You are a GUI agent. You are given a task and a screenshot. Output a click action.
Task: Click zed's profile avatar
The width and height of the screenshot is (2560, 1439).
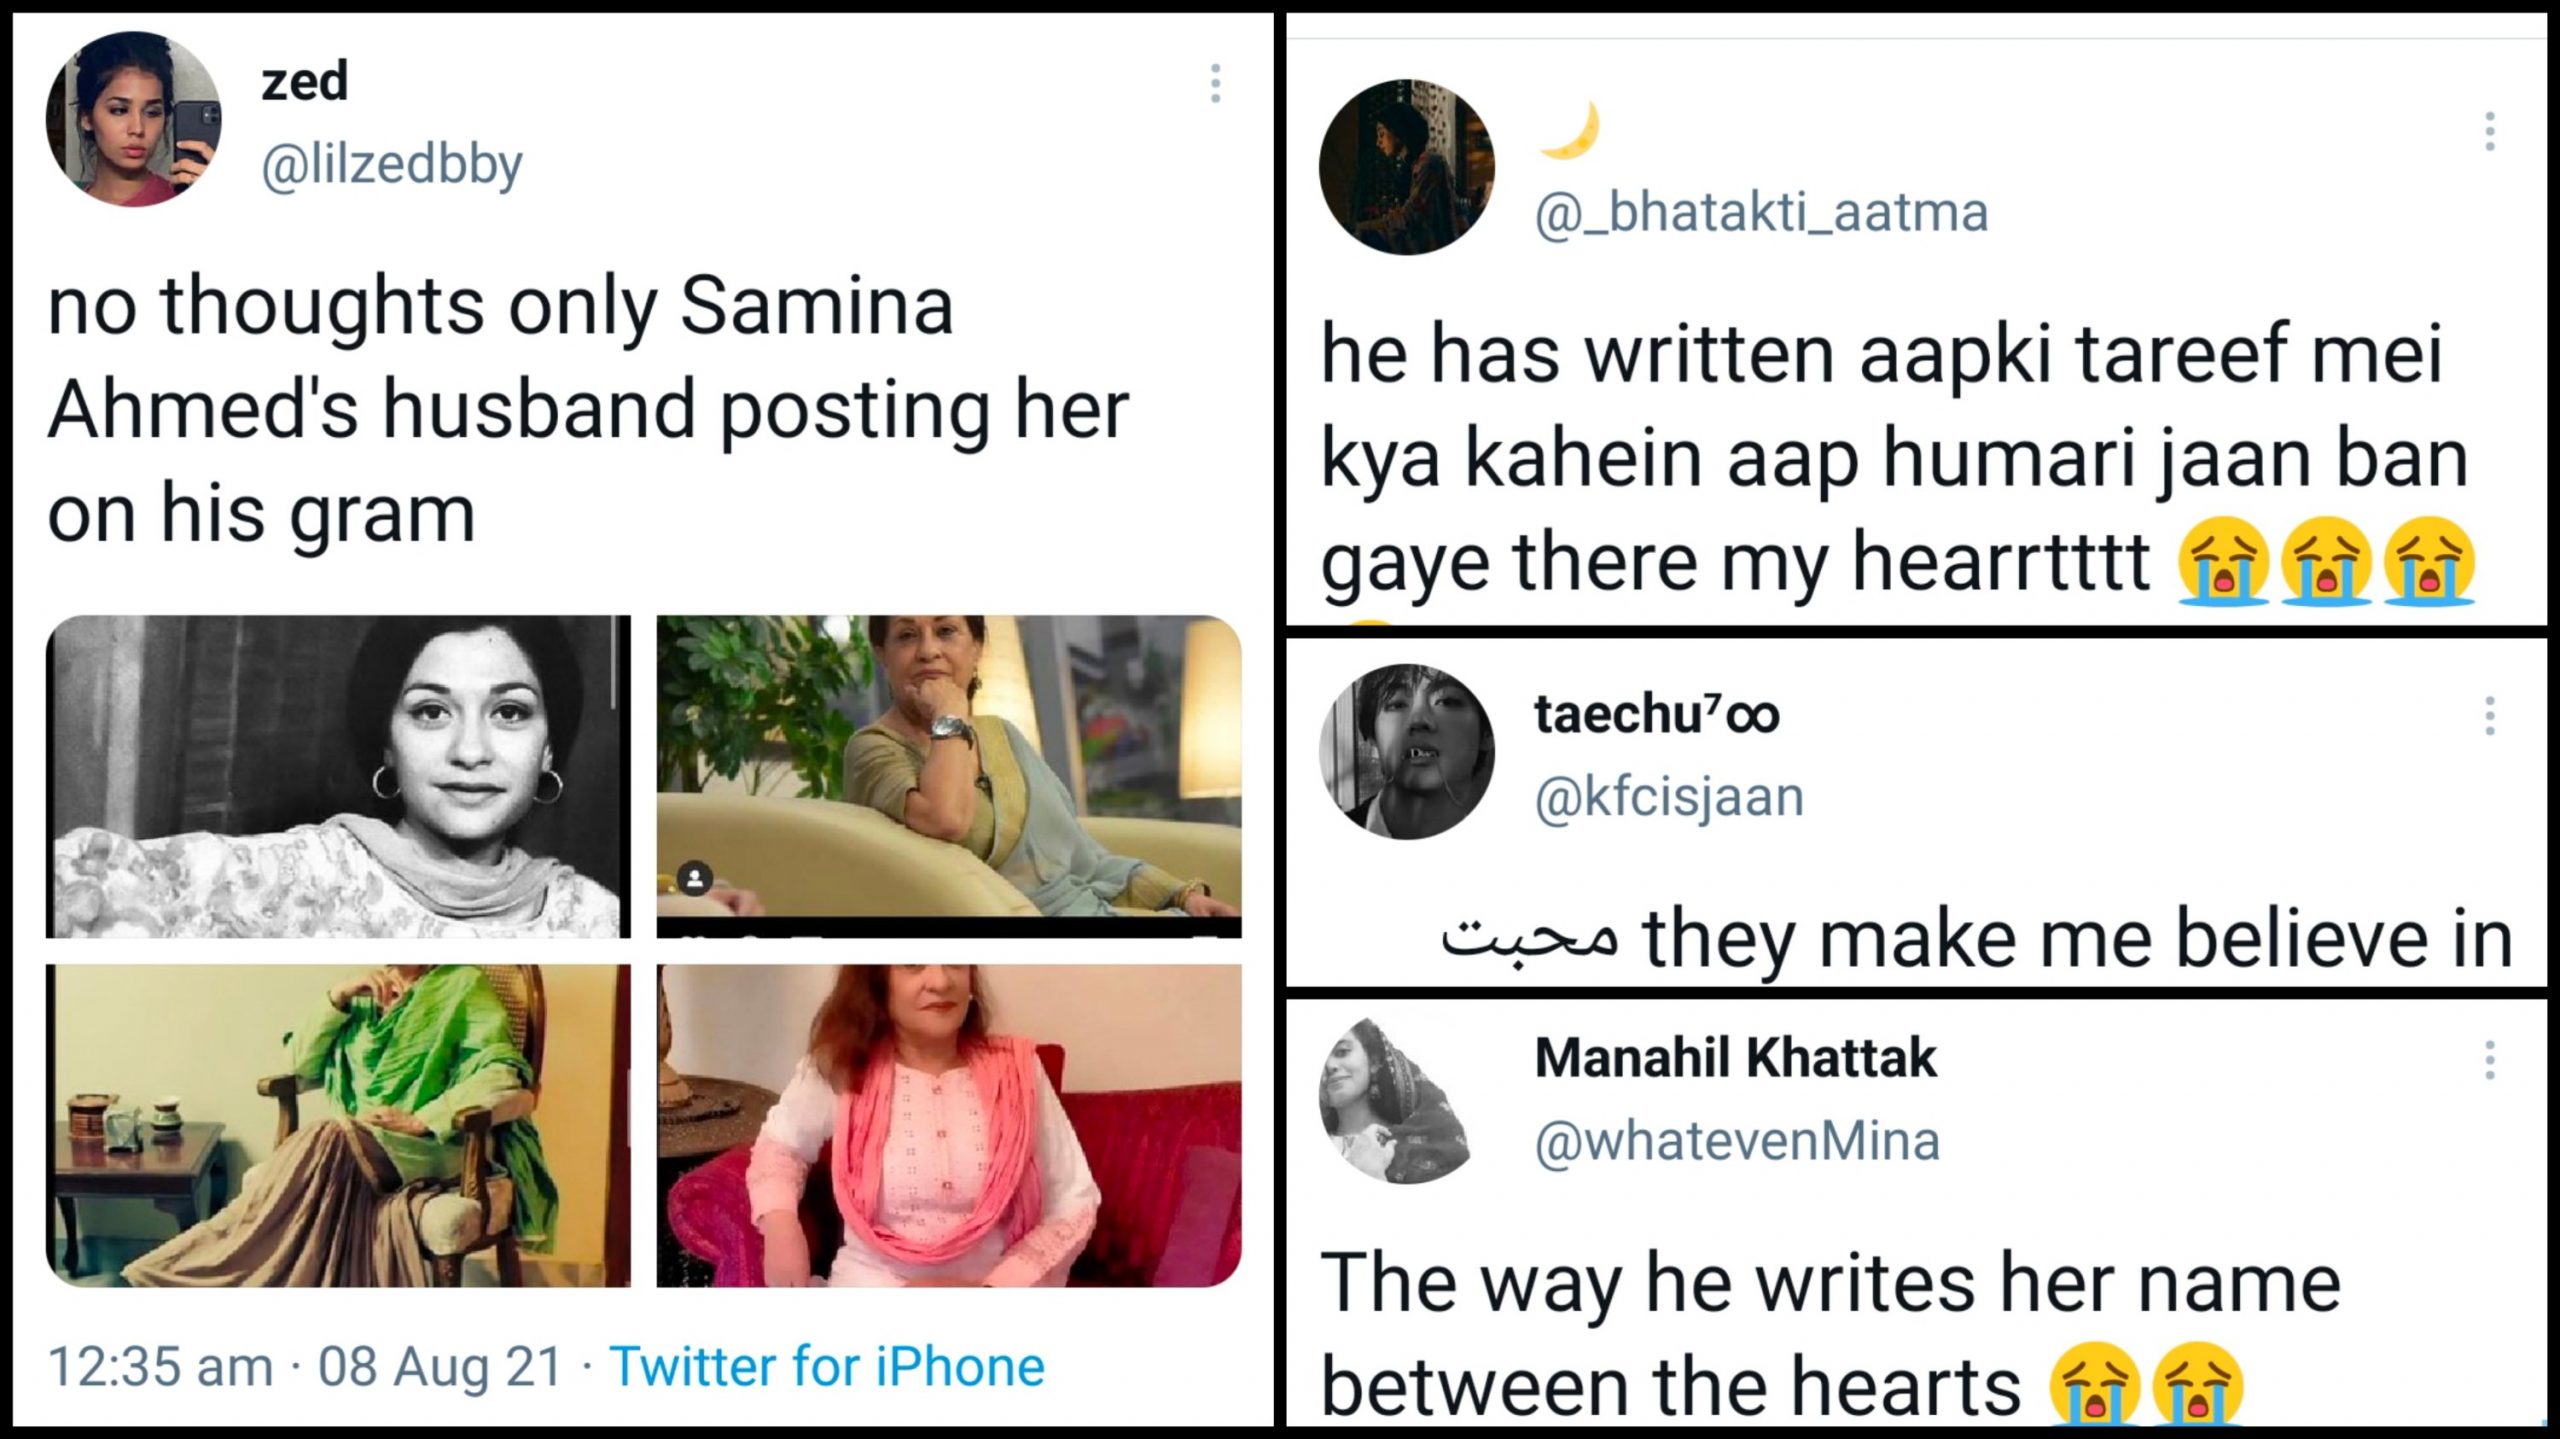coord(134,119)
